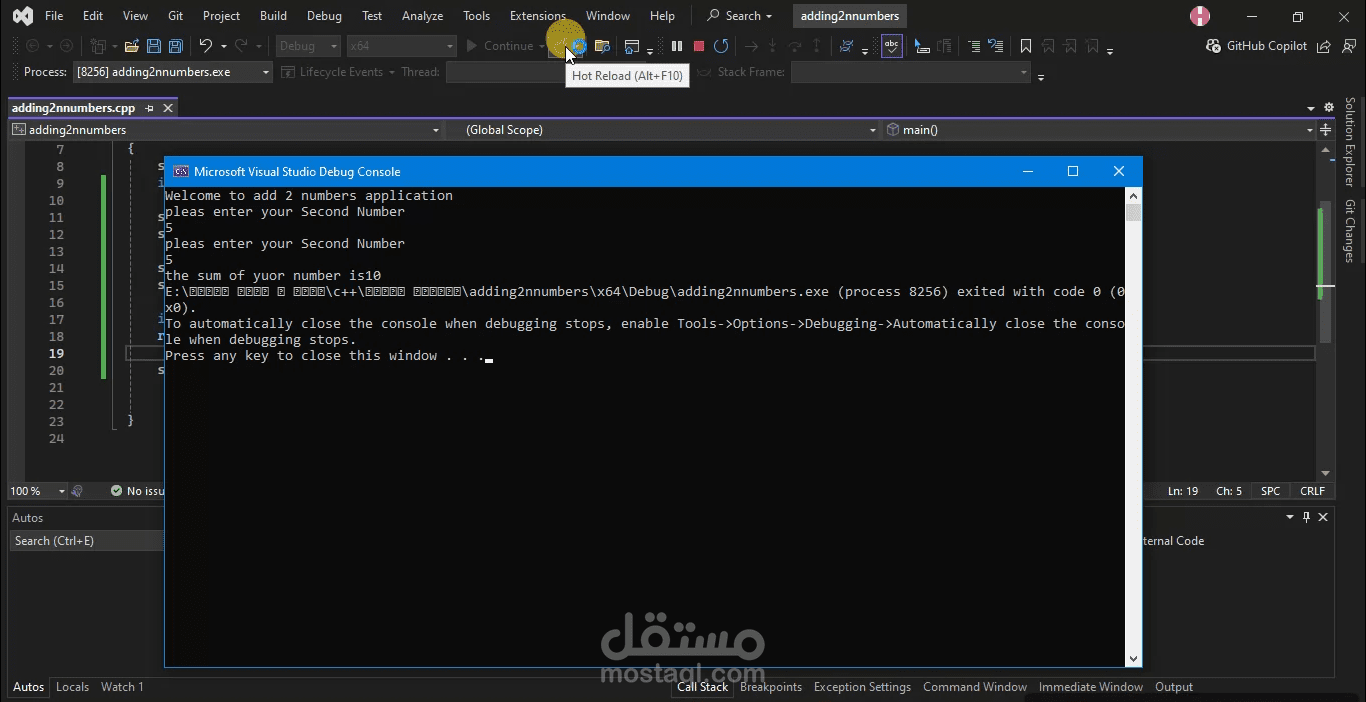Open the Immediate Window tab
The image size is (1366, 702).
(1091, 687)
